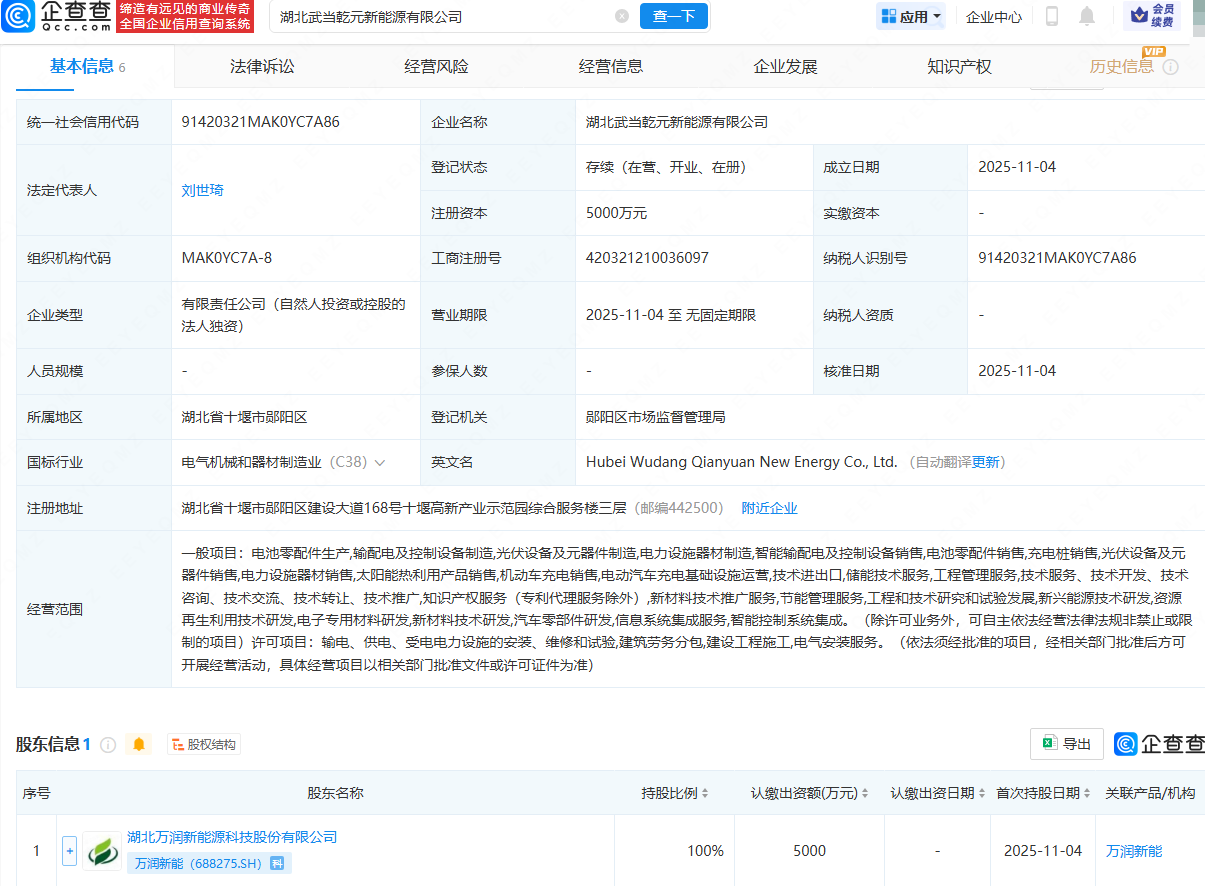
Task: Click the 查一下 search button
Action: coord(673,17)
